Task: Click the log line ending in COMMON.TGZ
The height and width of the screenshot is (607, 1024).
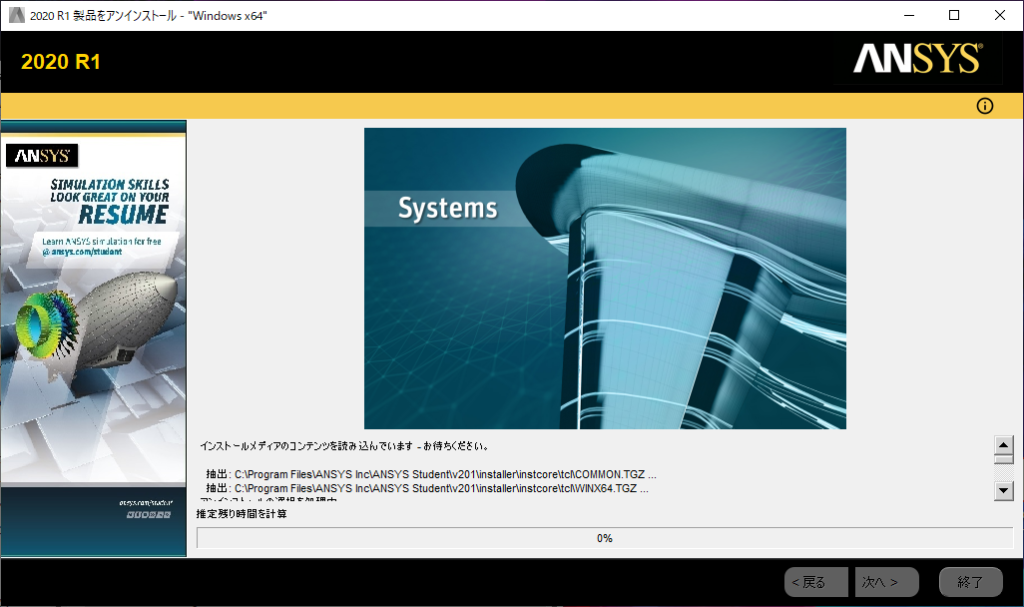Action: tap(431, 474)
